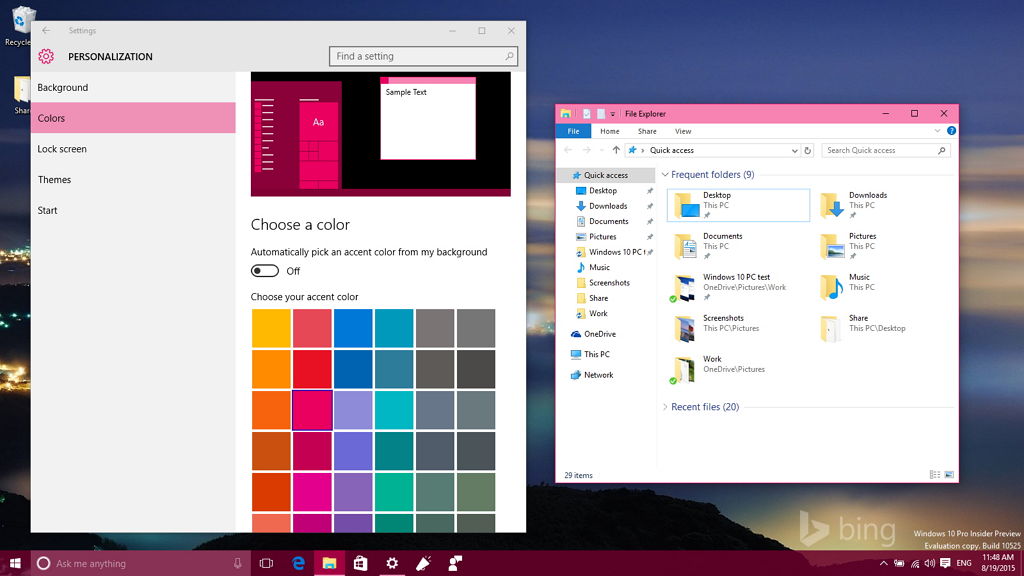Switch to the View ribbon tab

click(x=684, y=131)
